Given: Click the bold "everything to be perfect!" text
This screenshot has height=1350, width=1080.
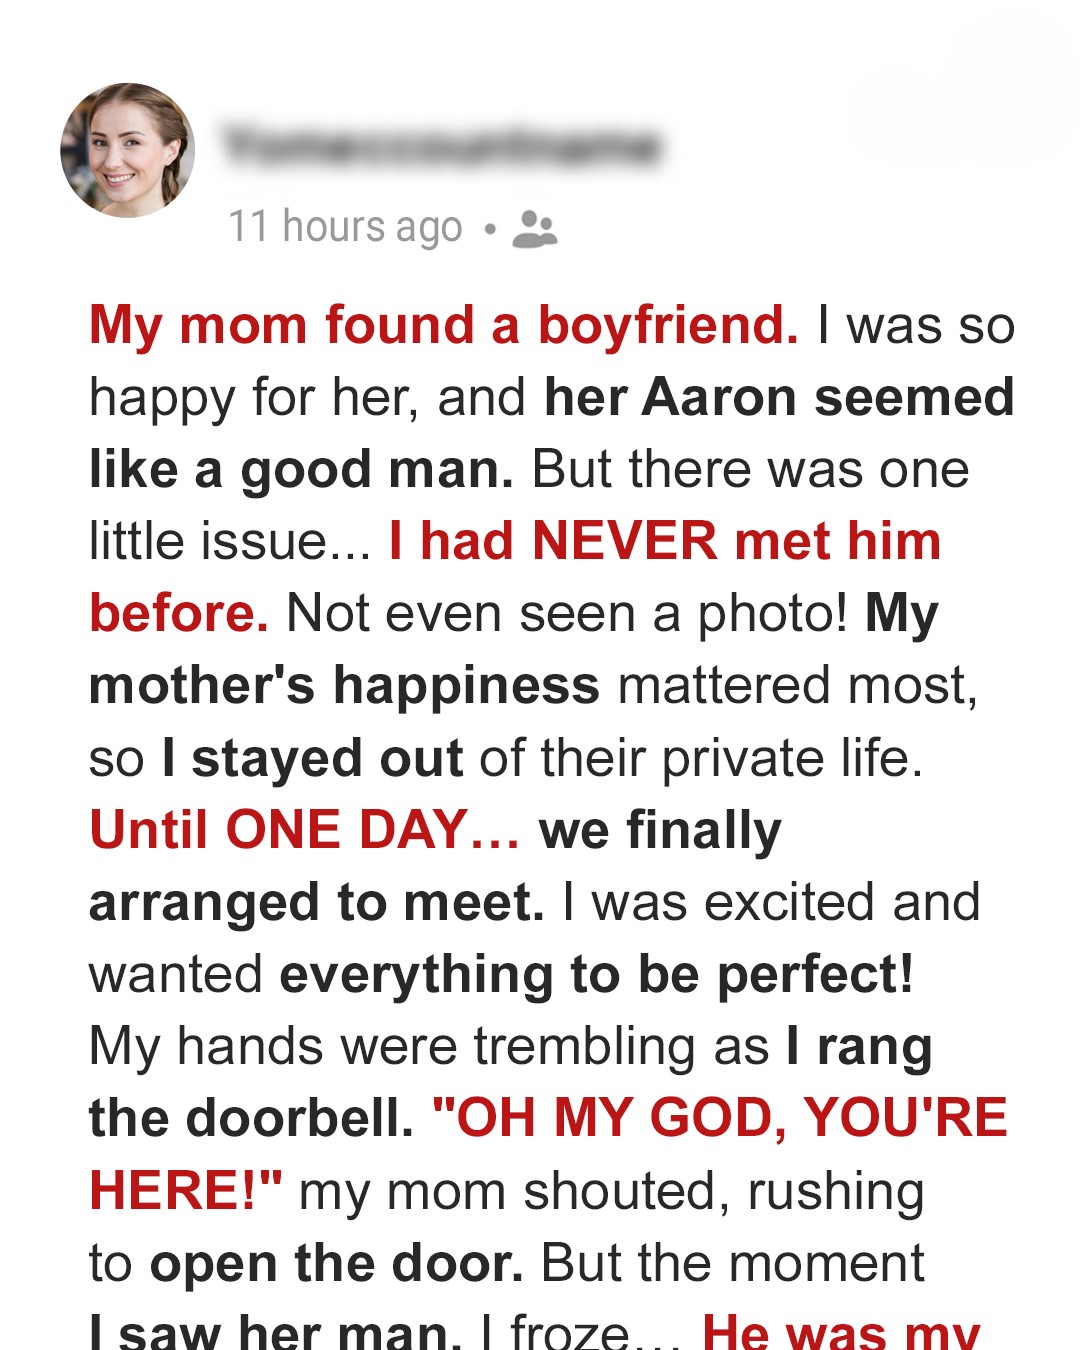Looking at the screenshot, I should tap(596, 974).
